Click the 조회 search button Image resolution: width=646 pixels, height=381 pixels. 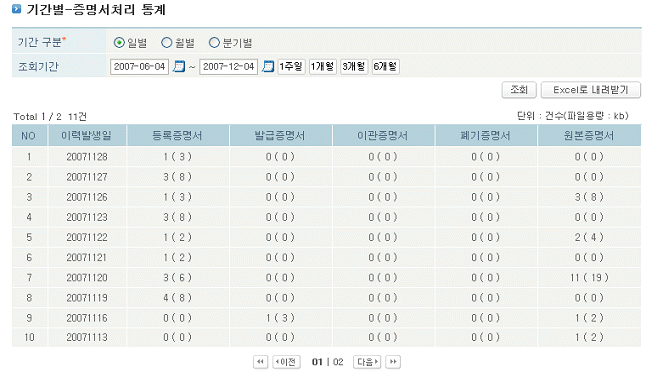(x=519, y=90)
